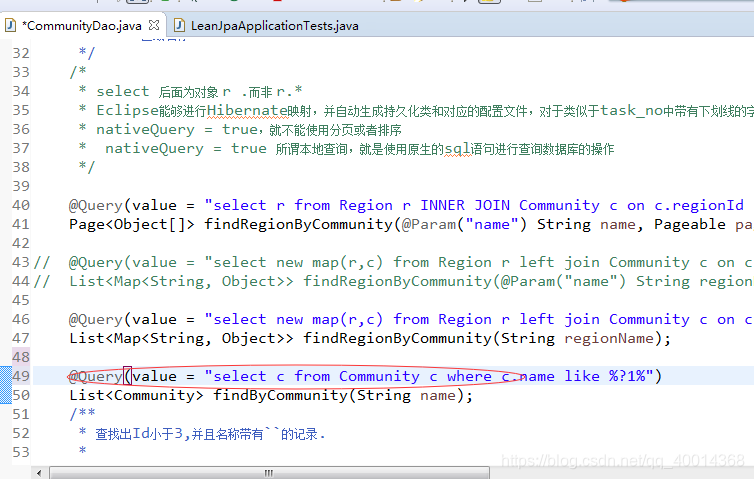Click the Javadoc comment text on line 52
This screenshot has width=754, height=479.
point(210,434)
